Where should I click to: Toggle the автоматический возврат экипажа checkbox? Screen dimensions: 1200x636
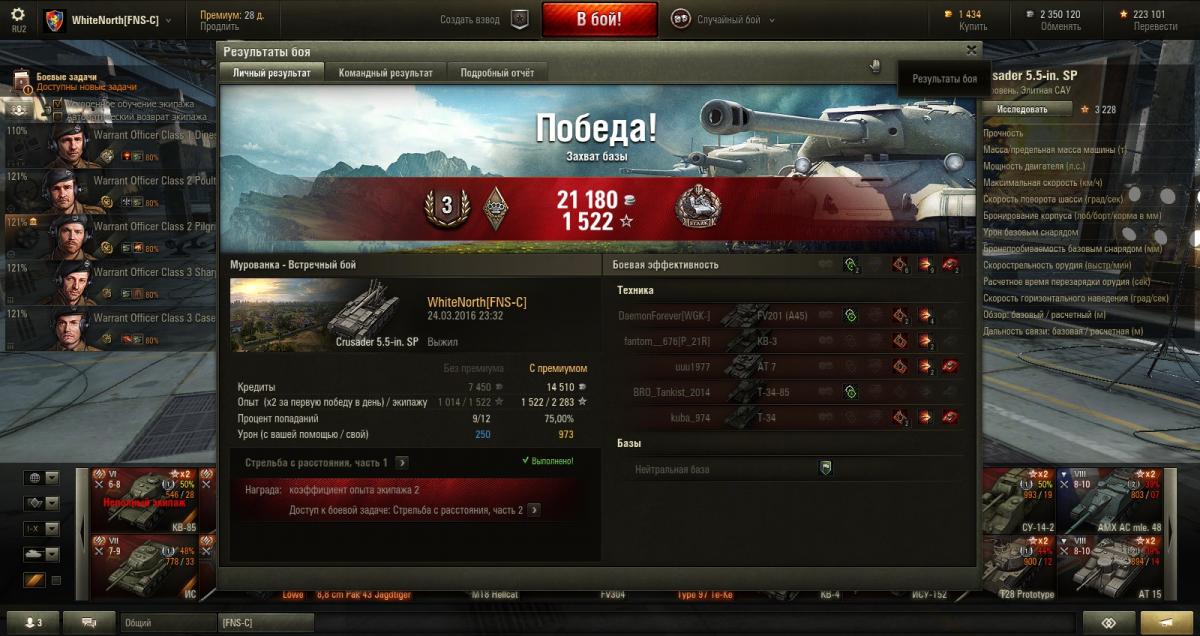[x=58, y=116]
